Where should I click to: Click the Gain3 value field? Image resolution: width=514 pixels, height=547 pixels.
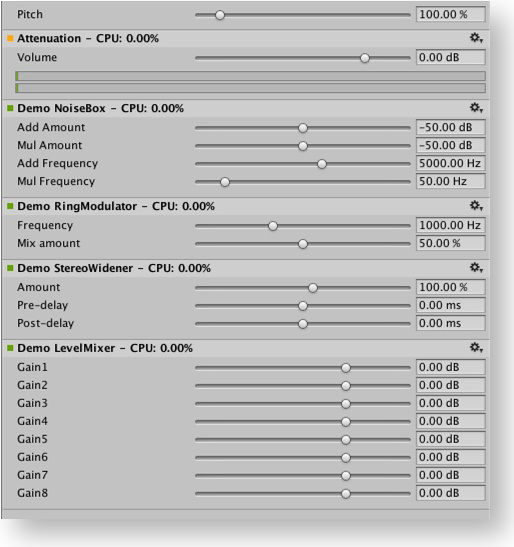(450, 403)
